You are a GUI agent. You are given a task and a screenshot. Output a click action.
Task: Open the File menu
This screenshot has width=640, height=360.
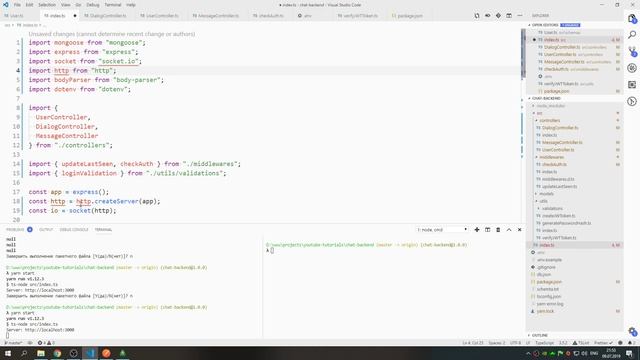tap(17, 5)
